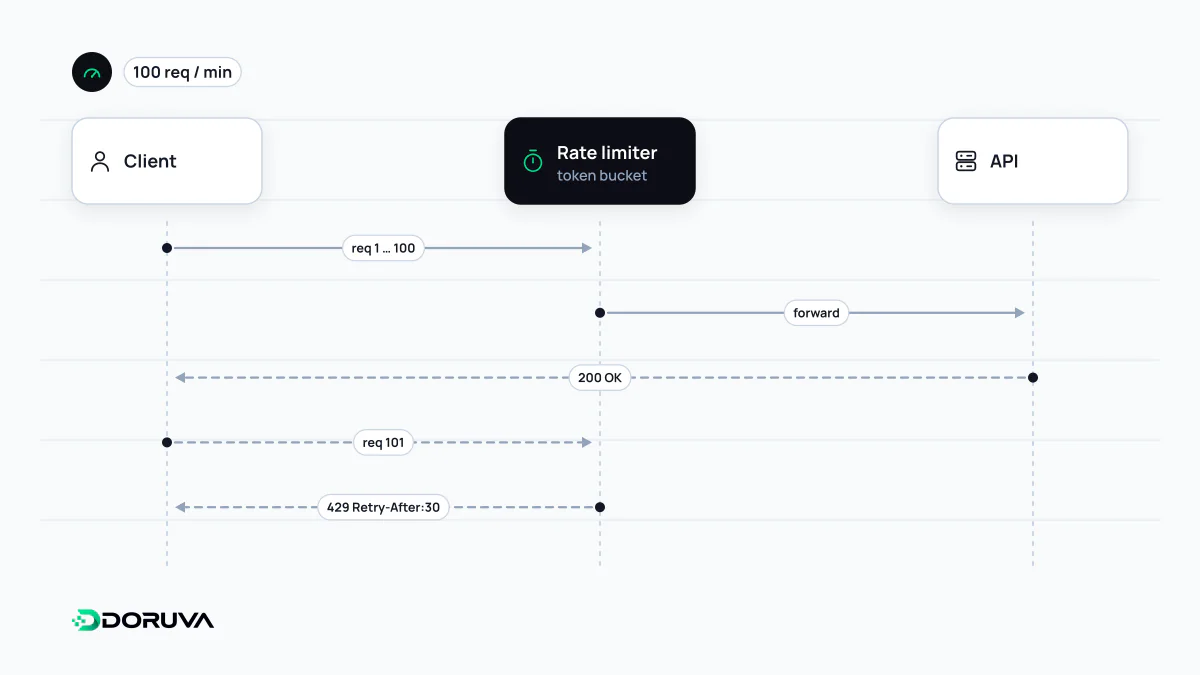1200x675 pixels.
Task: Click the req 1 … 100 label
Action: pyautogui.click(x=384, y=248)
